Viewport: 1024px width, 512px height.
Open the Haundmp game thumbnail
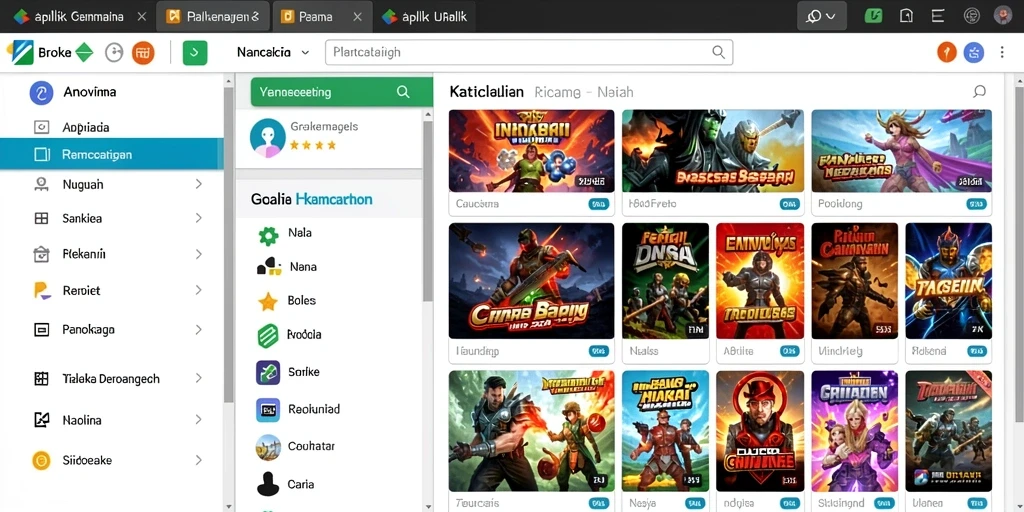click(532, 281)
